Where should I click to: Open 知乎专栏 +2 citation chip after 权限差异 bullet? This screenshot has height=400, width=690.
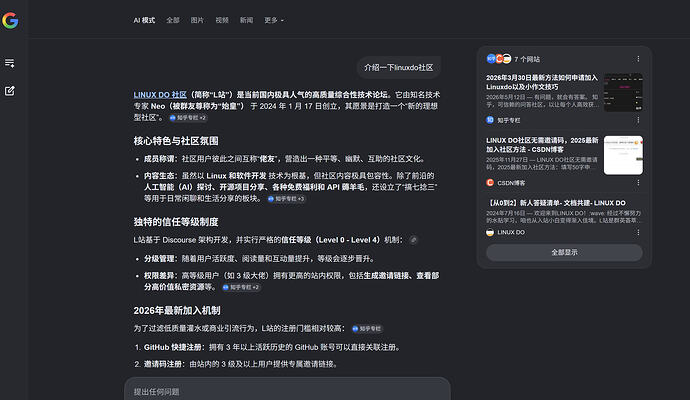241,287
